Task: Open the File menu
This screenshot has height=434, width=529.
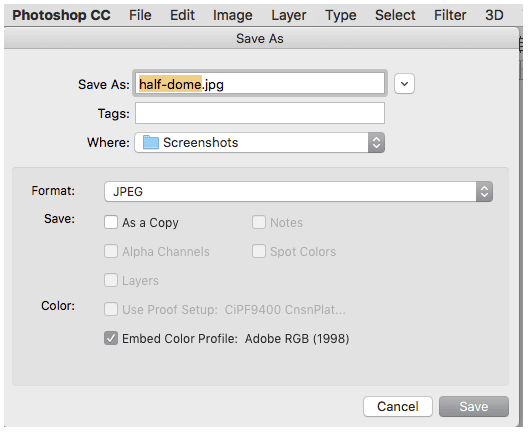Action: coord(140,15)
